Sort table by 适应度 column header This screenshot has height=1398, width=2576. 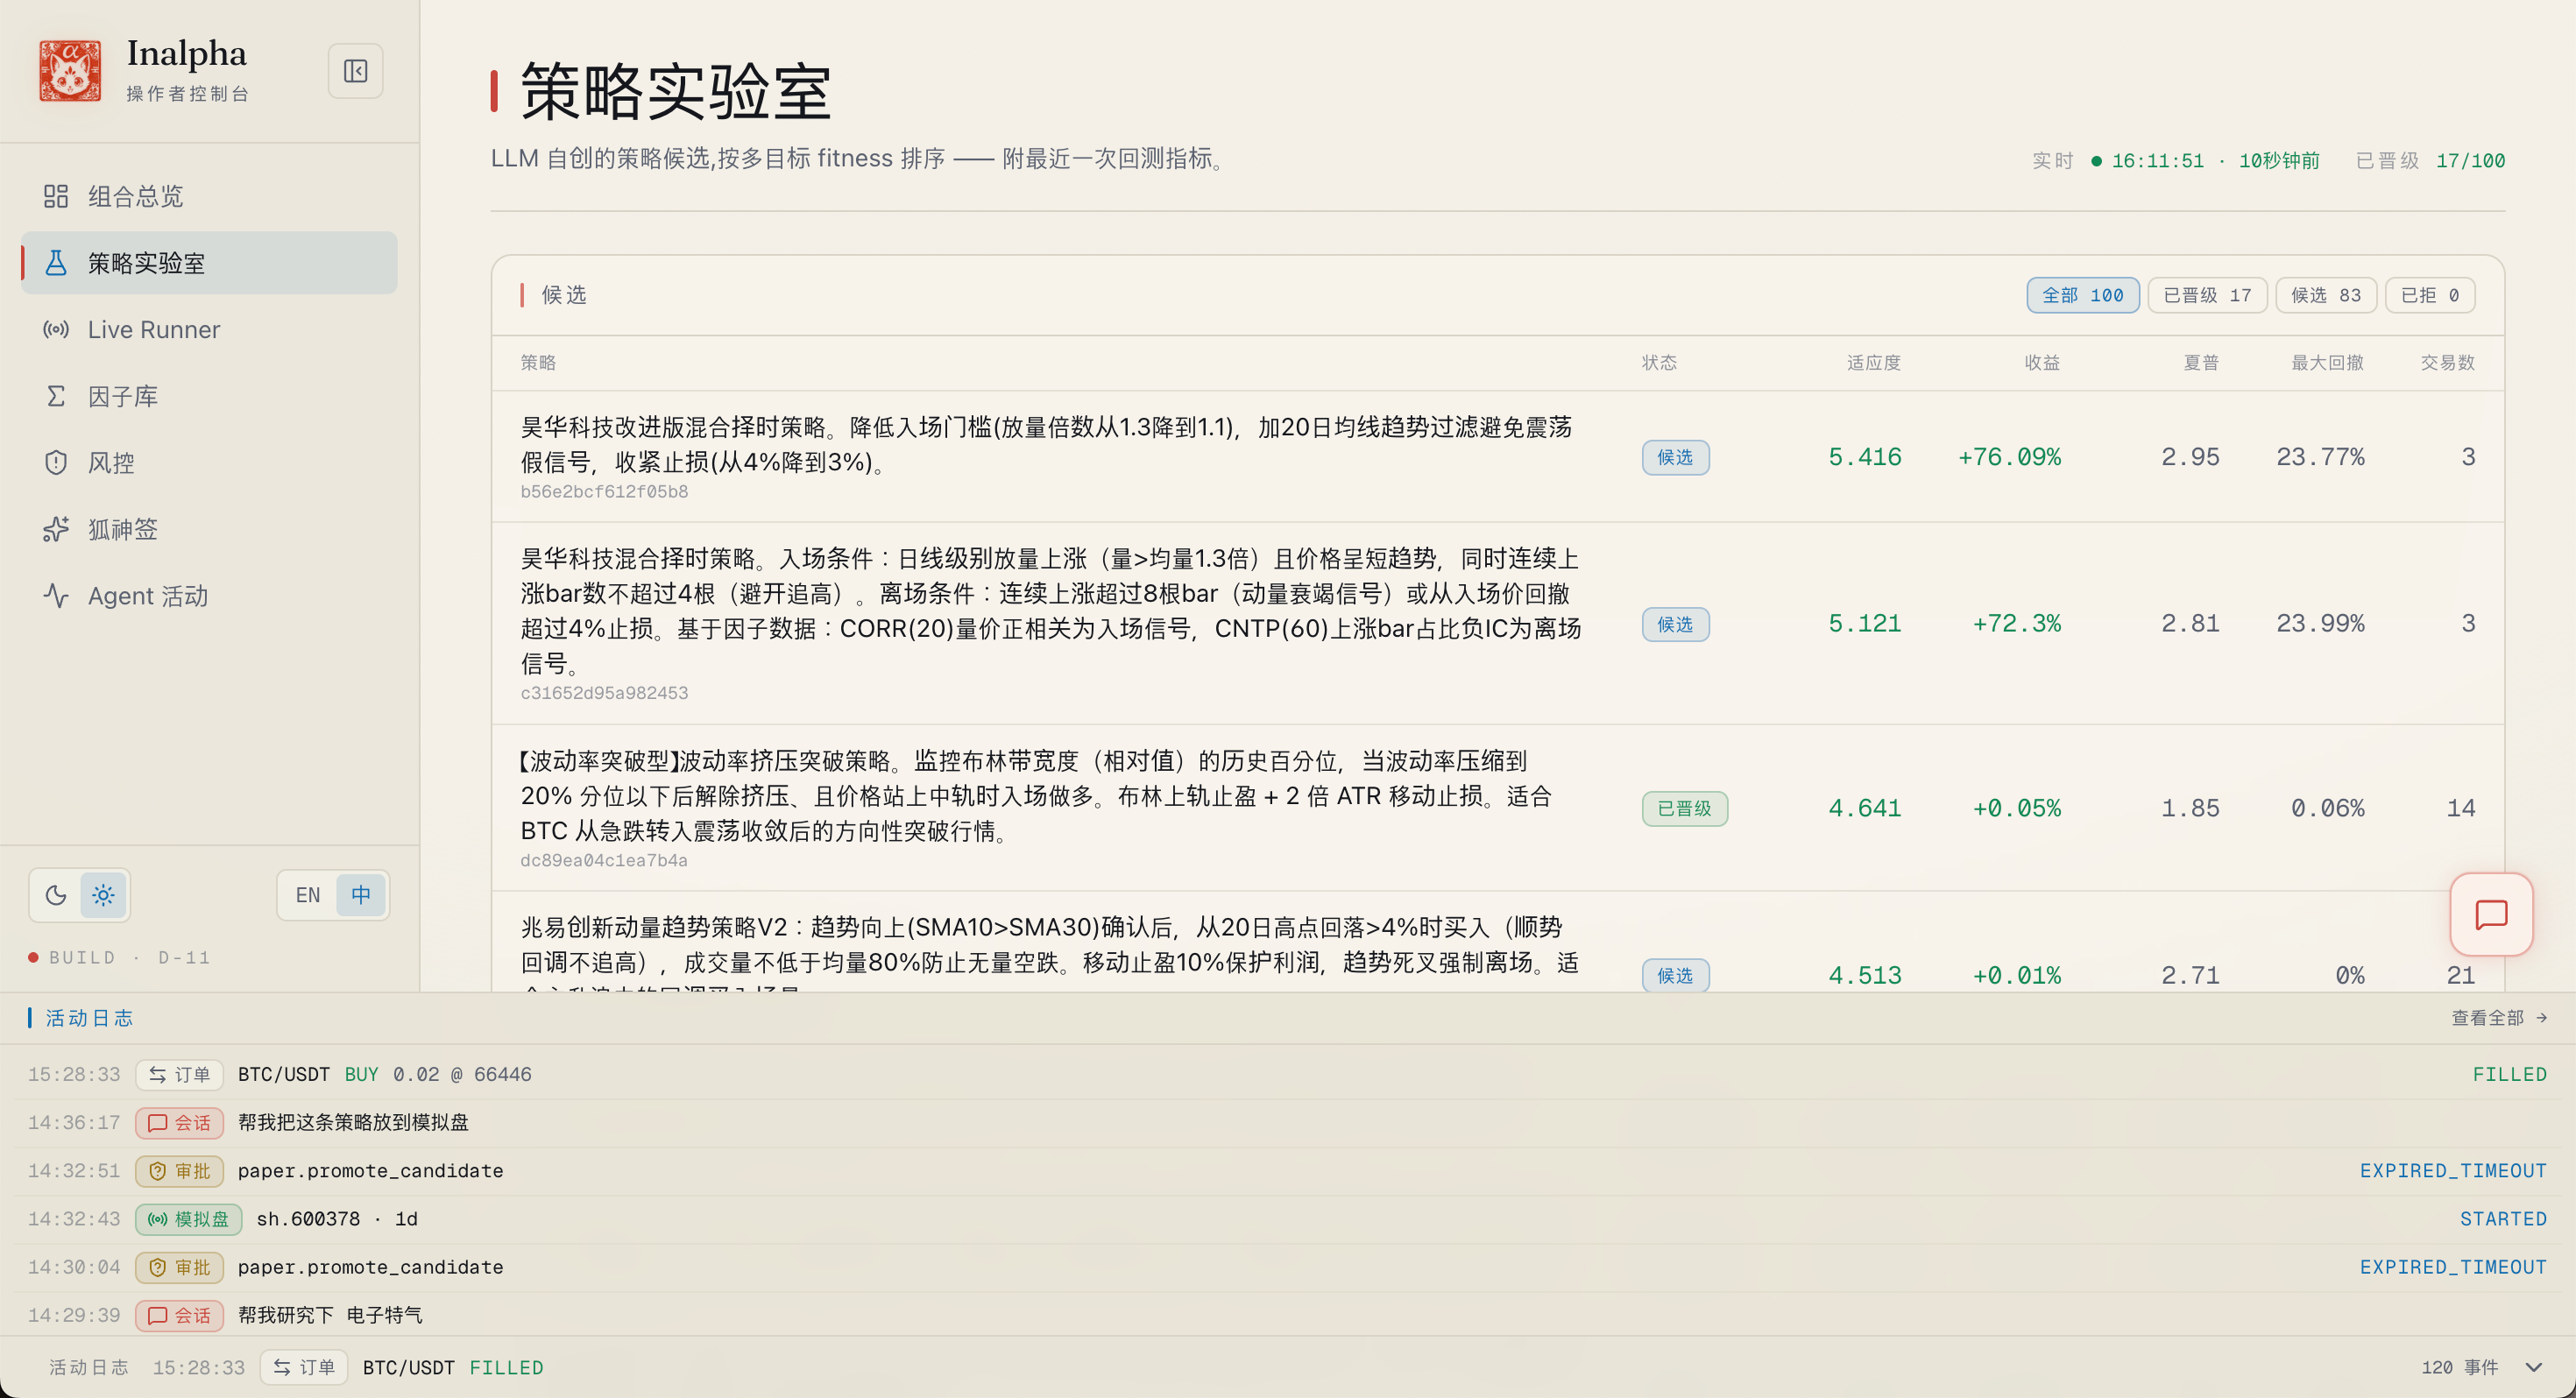coord(1873,362)
